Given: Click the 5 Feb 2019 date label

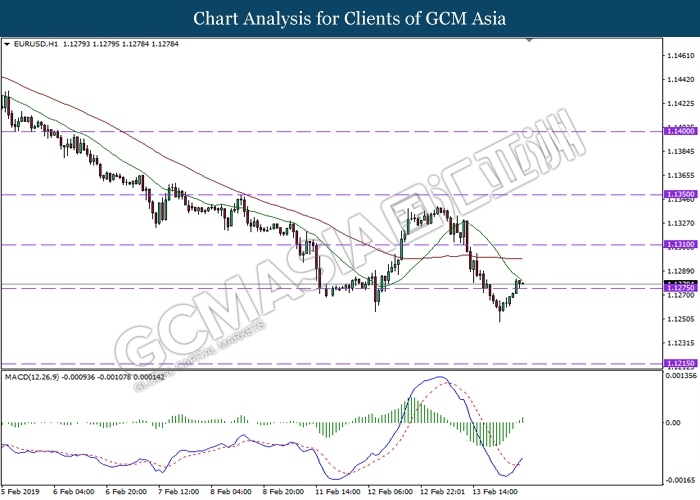Looking at the screenshot, I should coord(20,492).
